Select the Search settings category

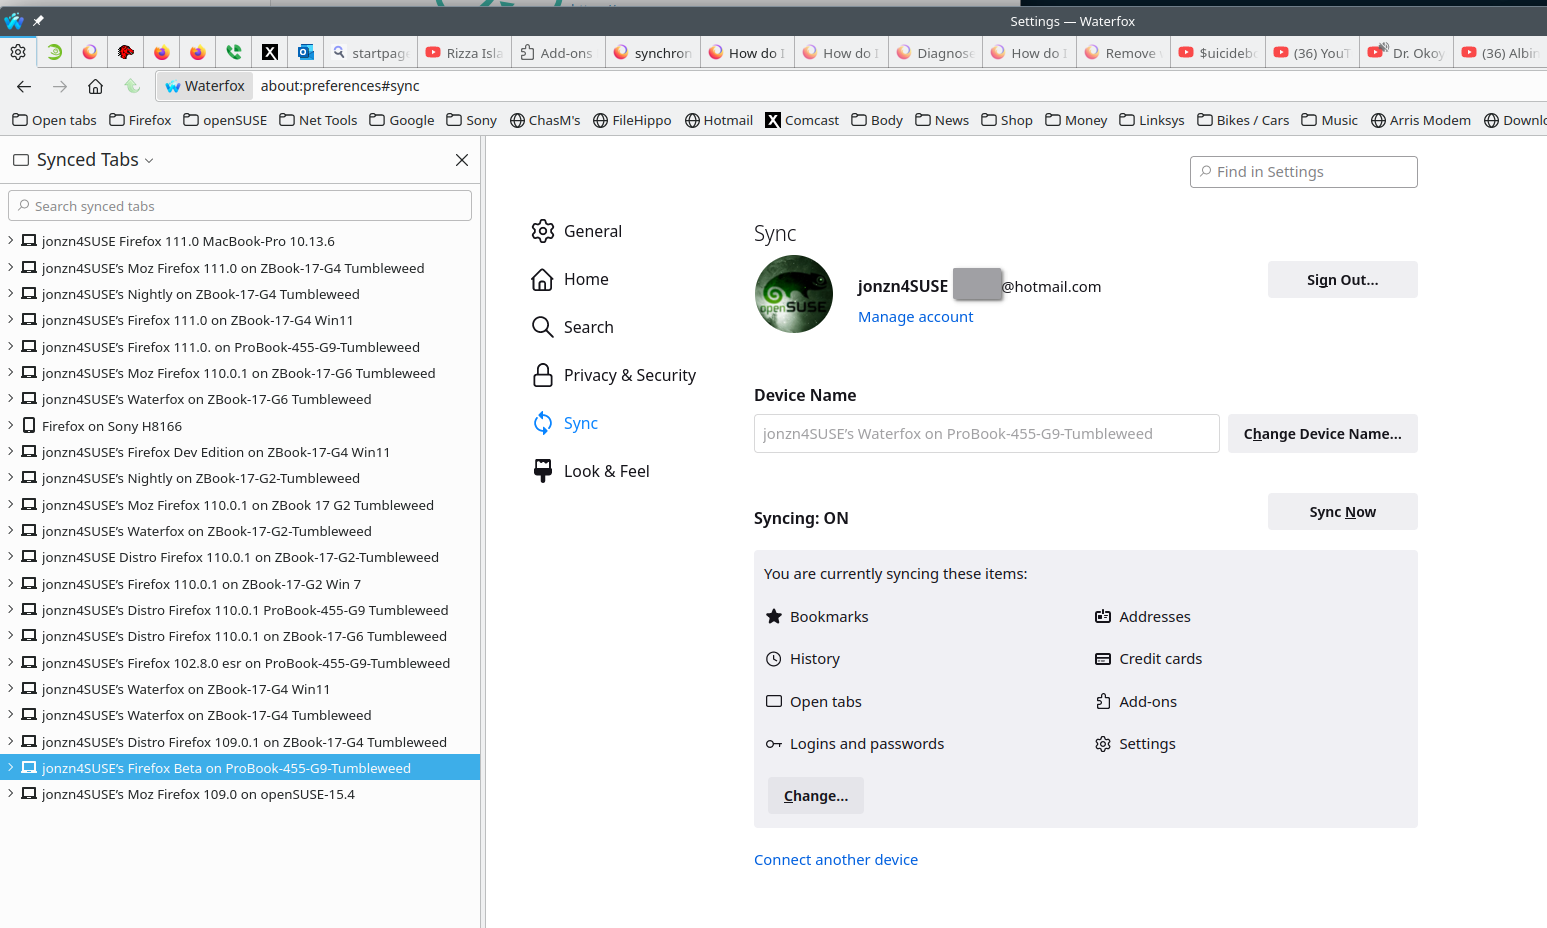pos(588,327)
